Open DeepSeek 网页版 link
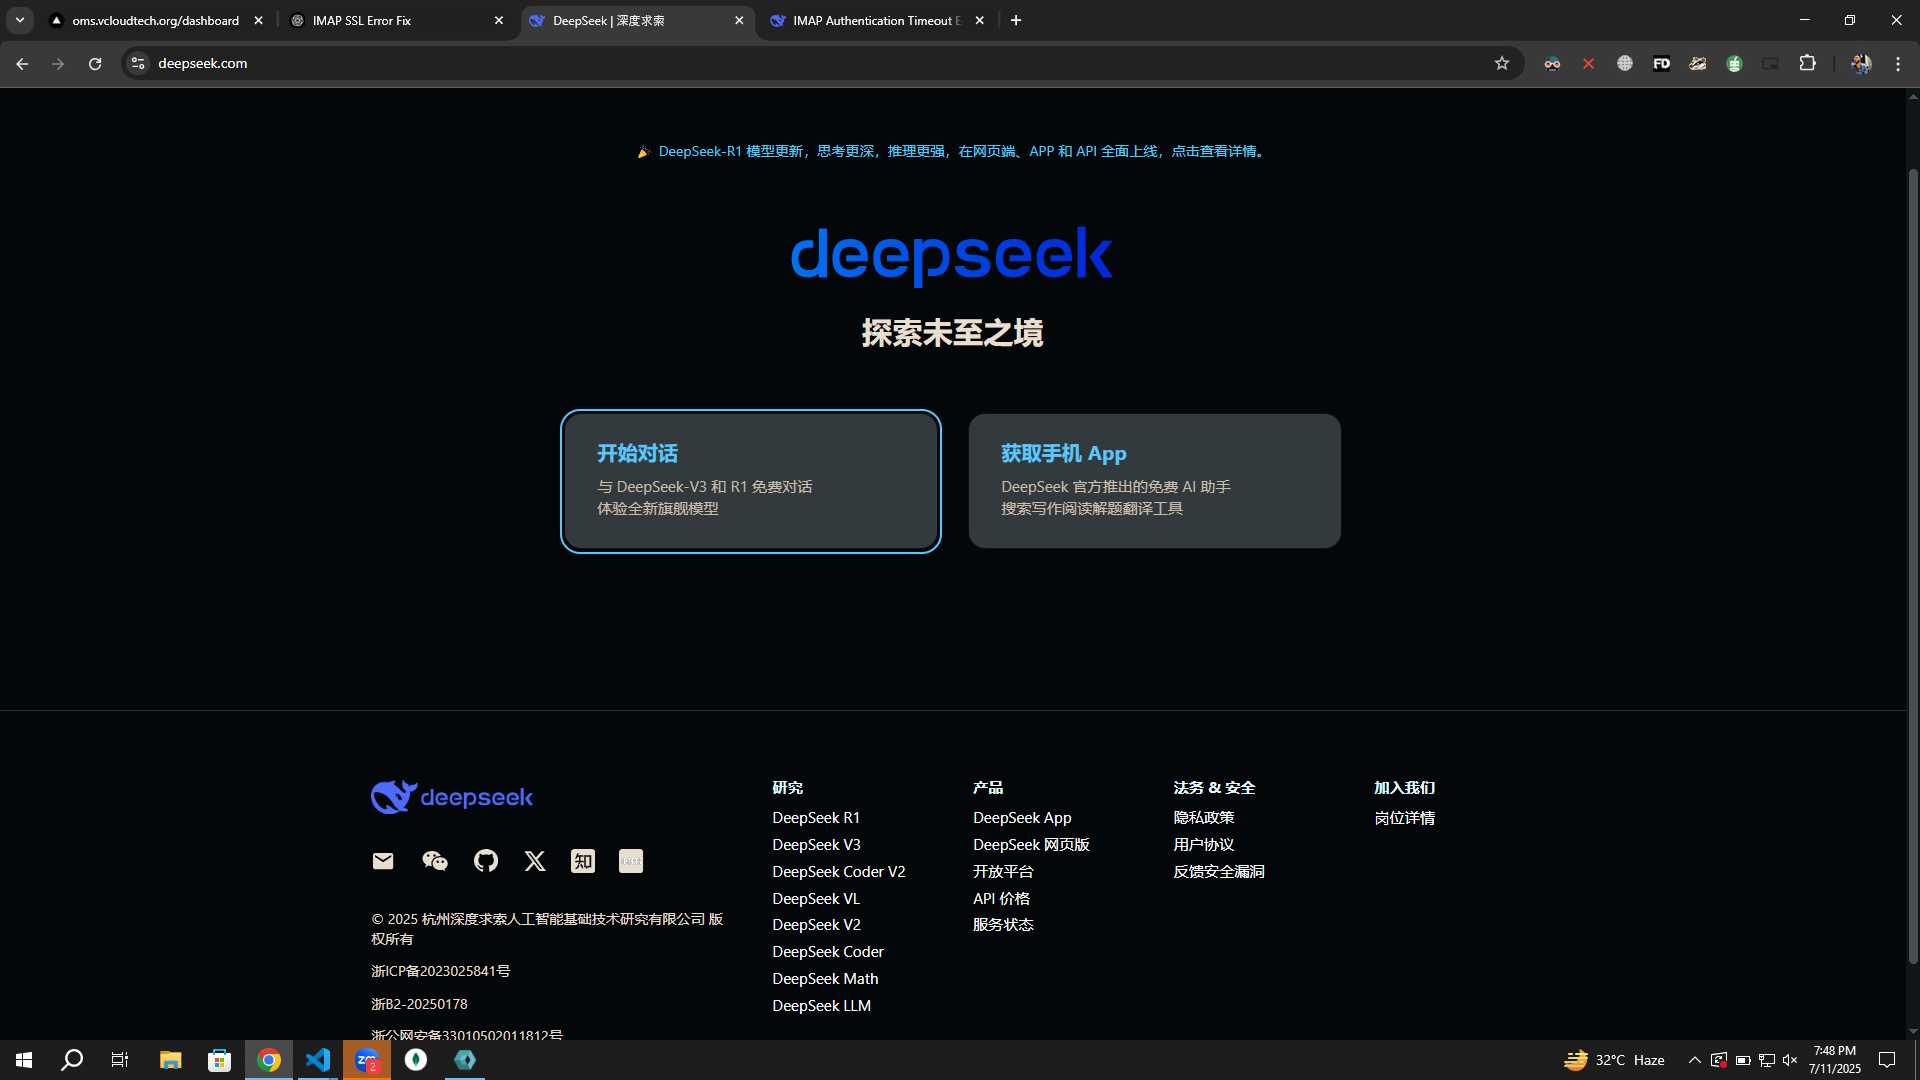Image resolution: width=1920 pixels, height=1080 pixels. click(x=1031, y=845)
